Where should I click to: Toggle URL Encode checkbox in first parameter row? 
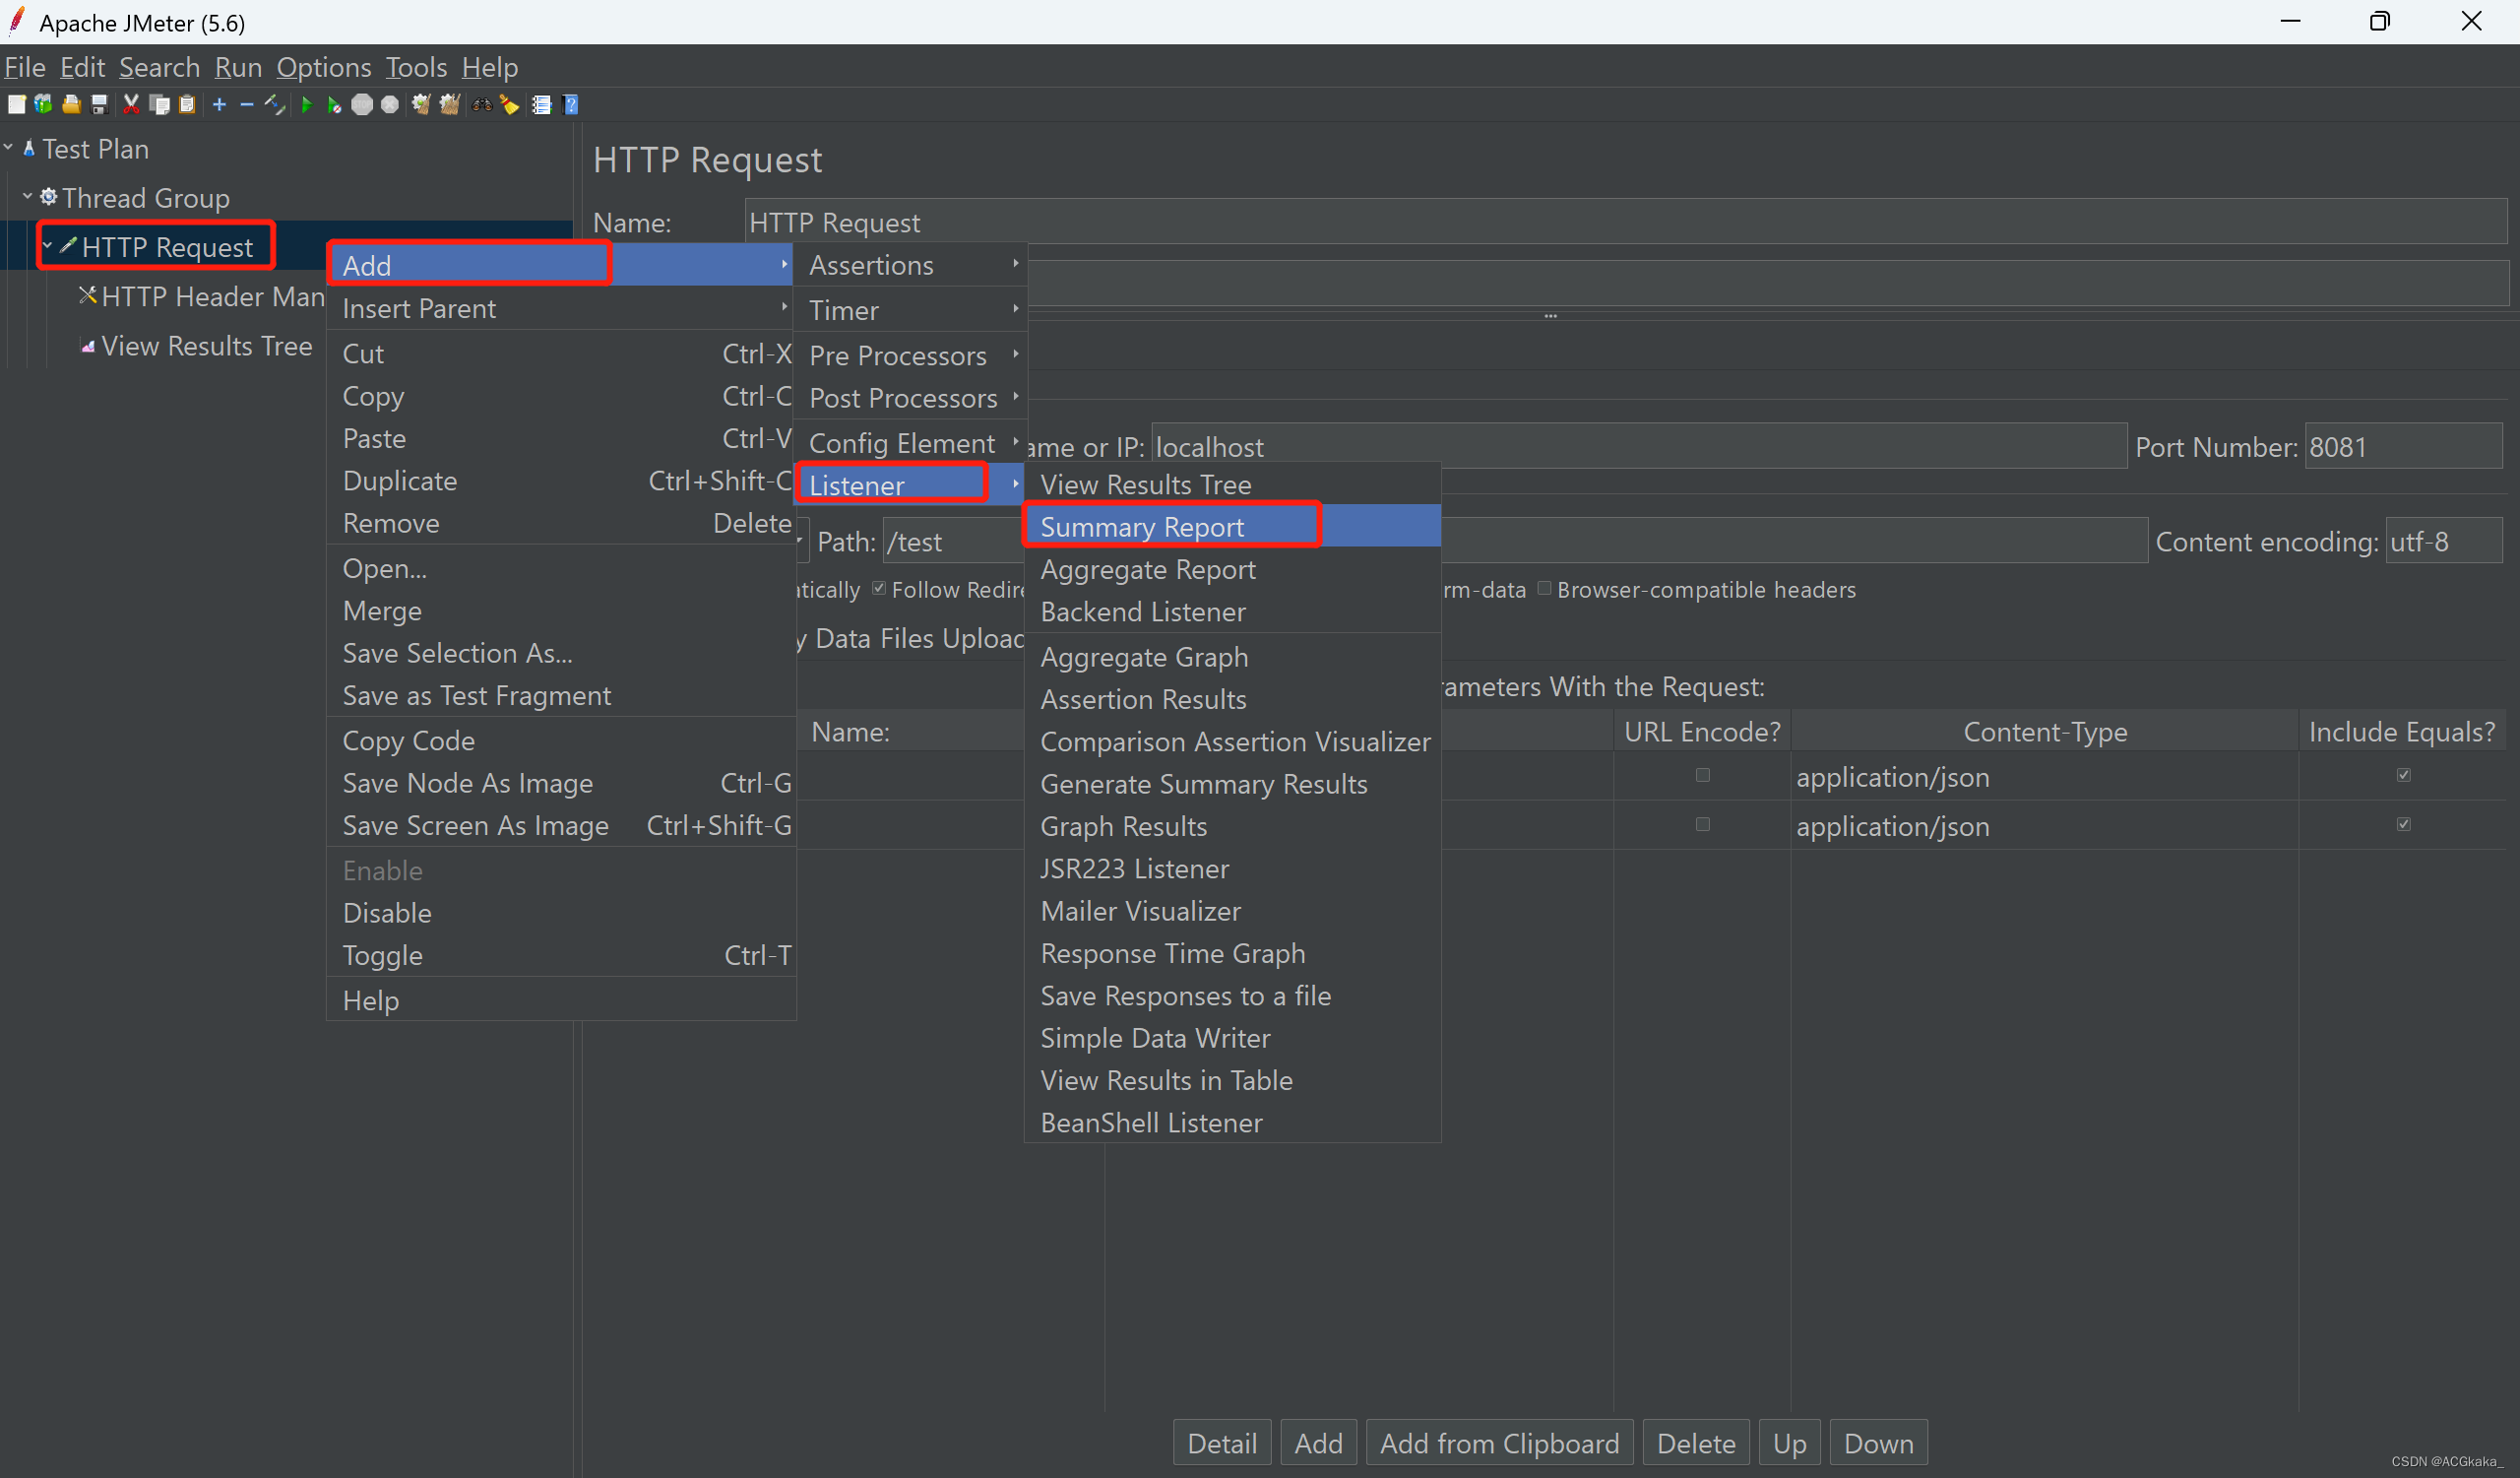[x=1703, y=776]
